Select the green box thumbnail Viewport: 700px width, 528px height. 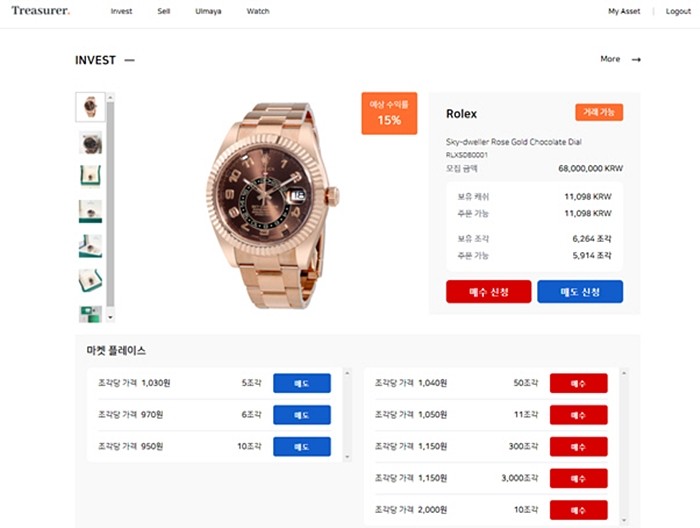click(x=91, y=176)
